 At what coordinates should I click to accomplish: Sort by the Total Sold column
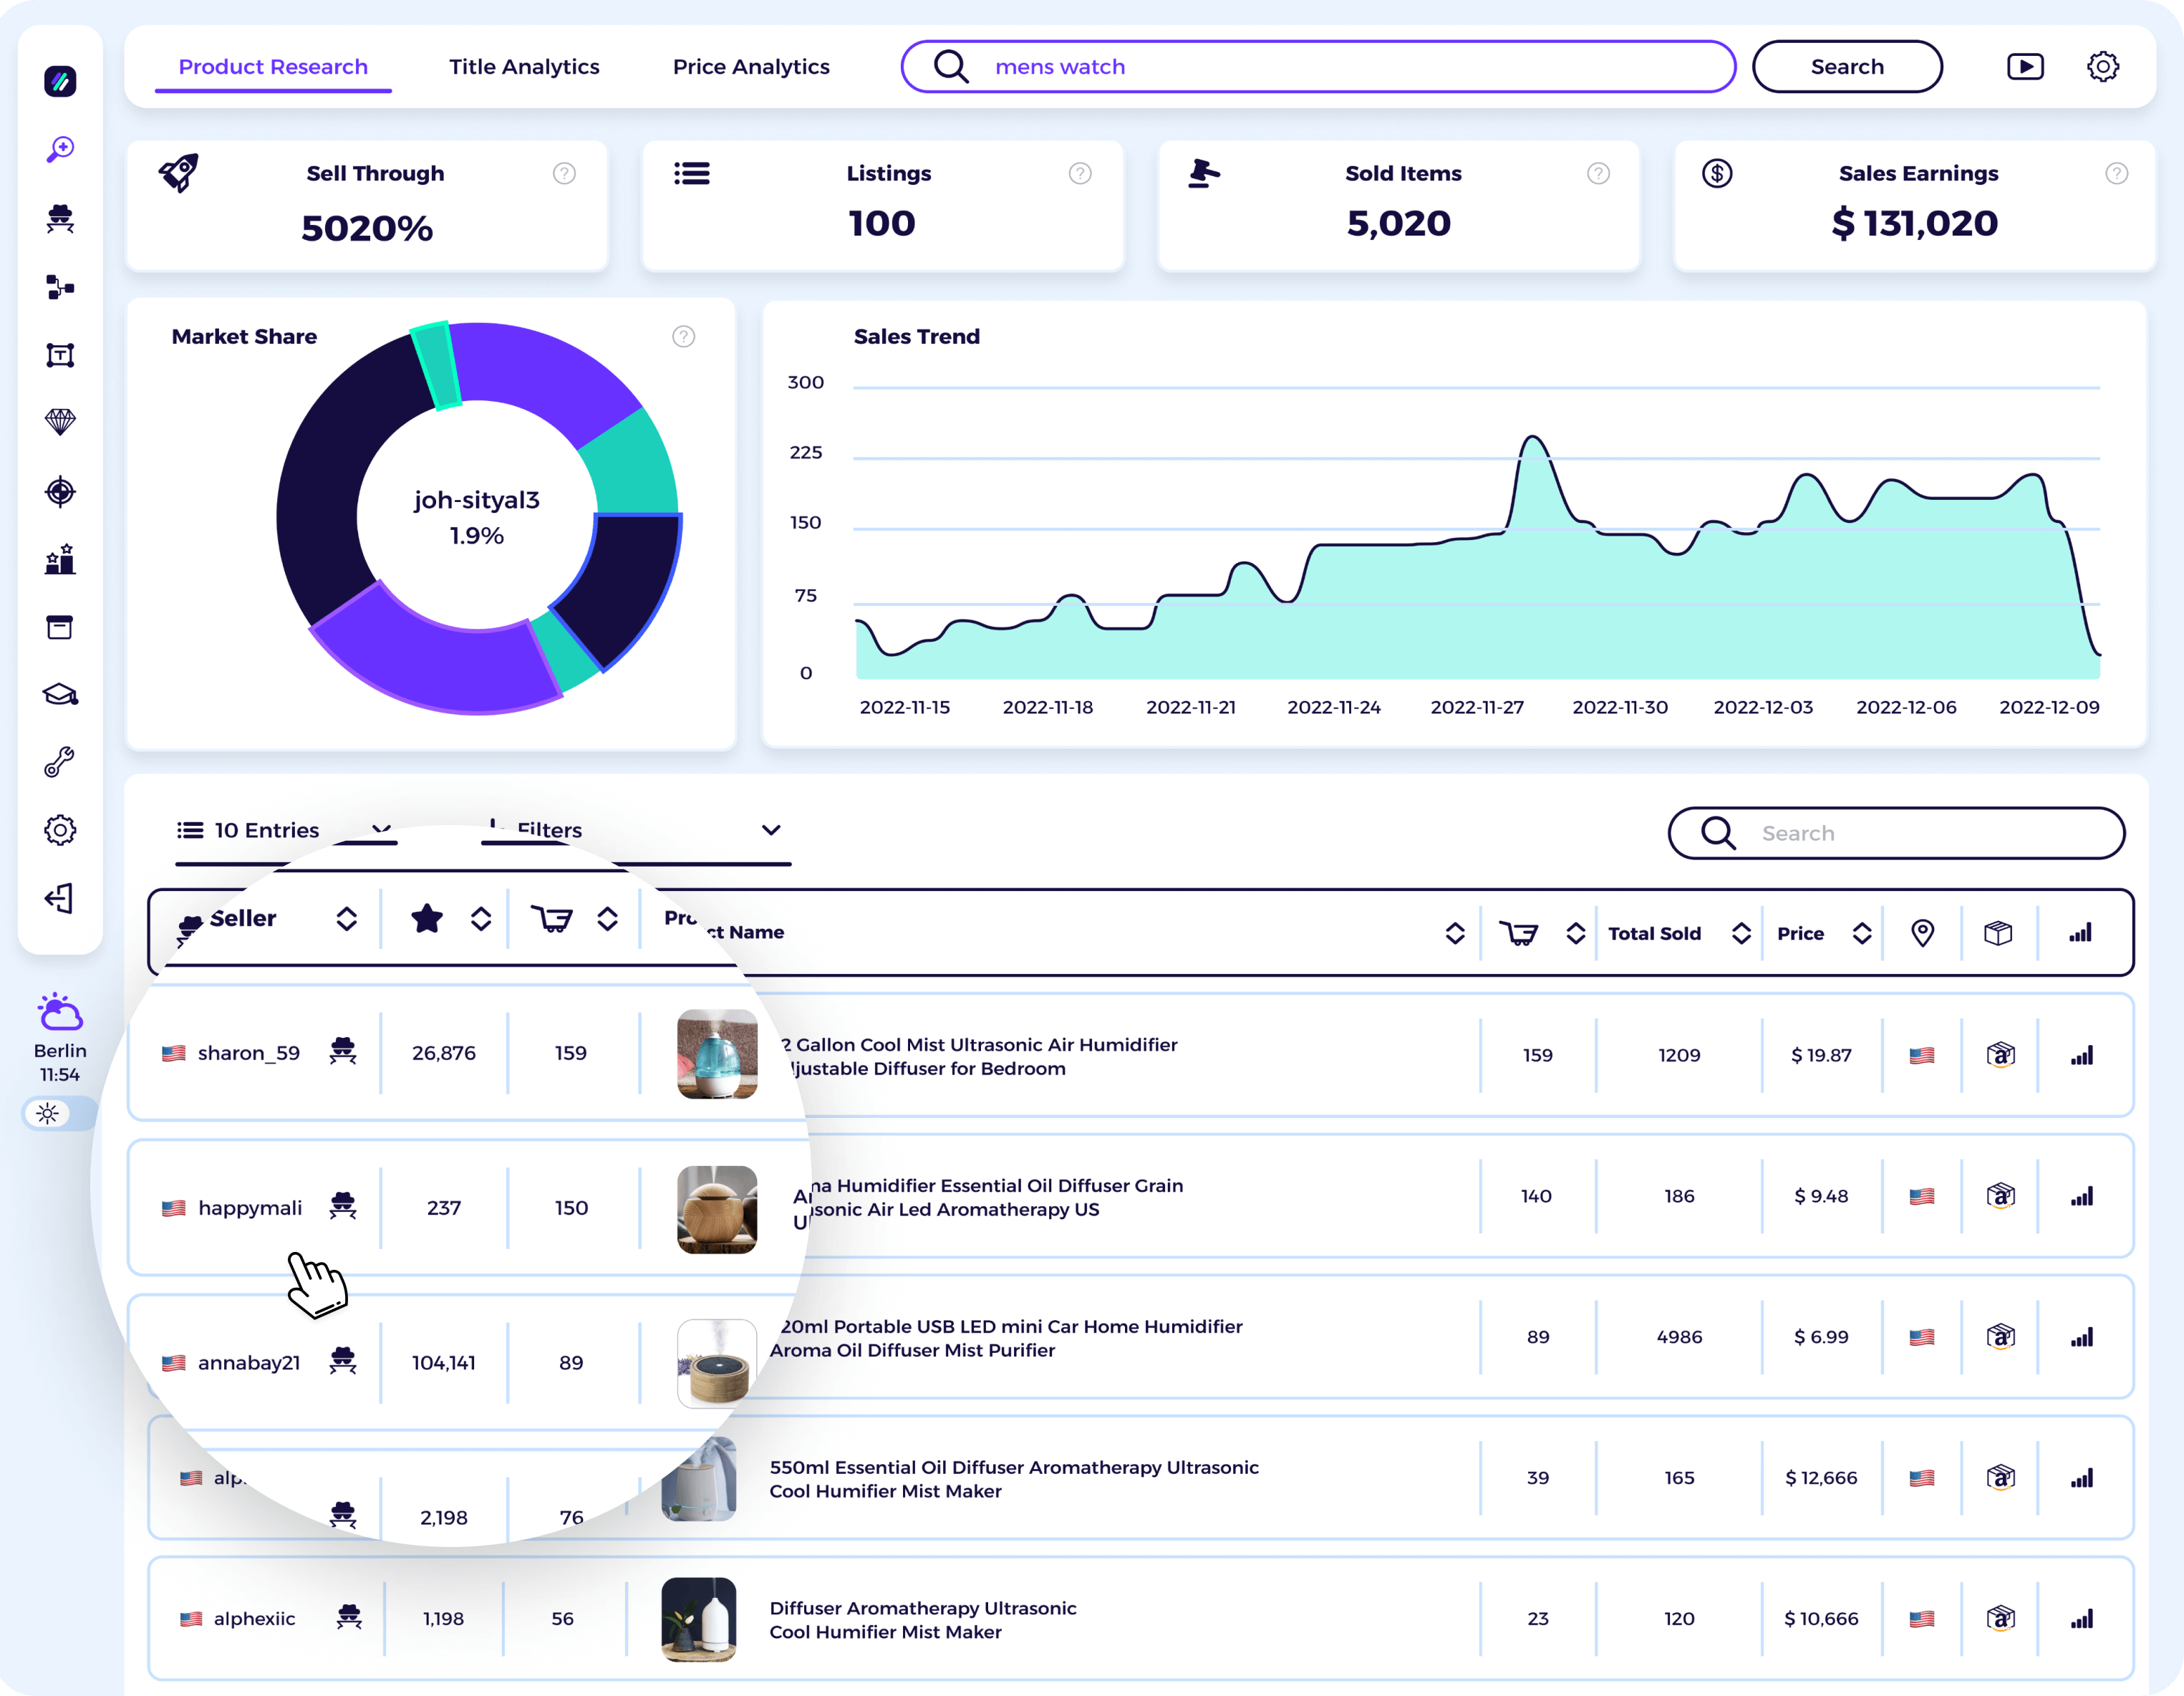pyautogui.click(x=1741, y=933)
